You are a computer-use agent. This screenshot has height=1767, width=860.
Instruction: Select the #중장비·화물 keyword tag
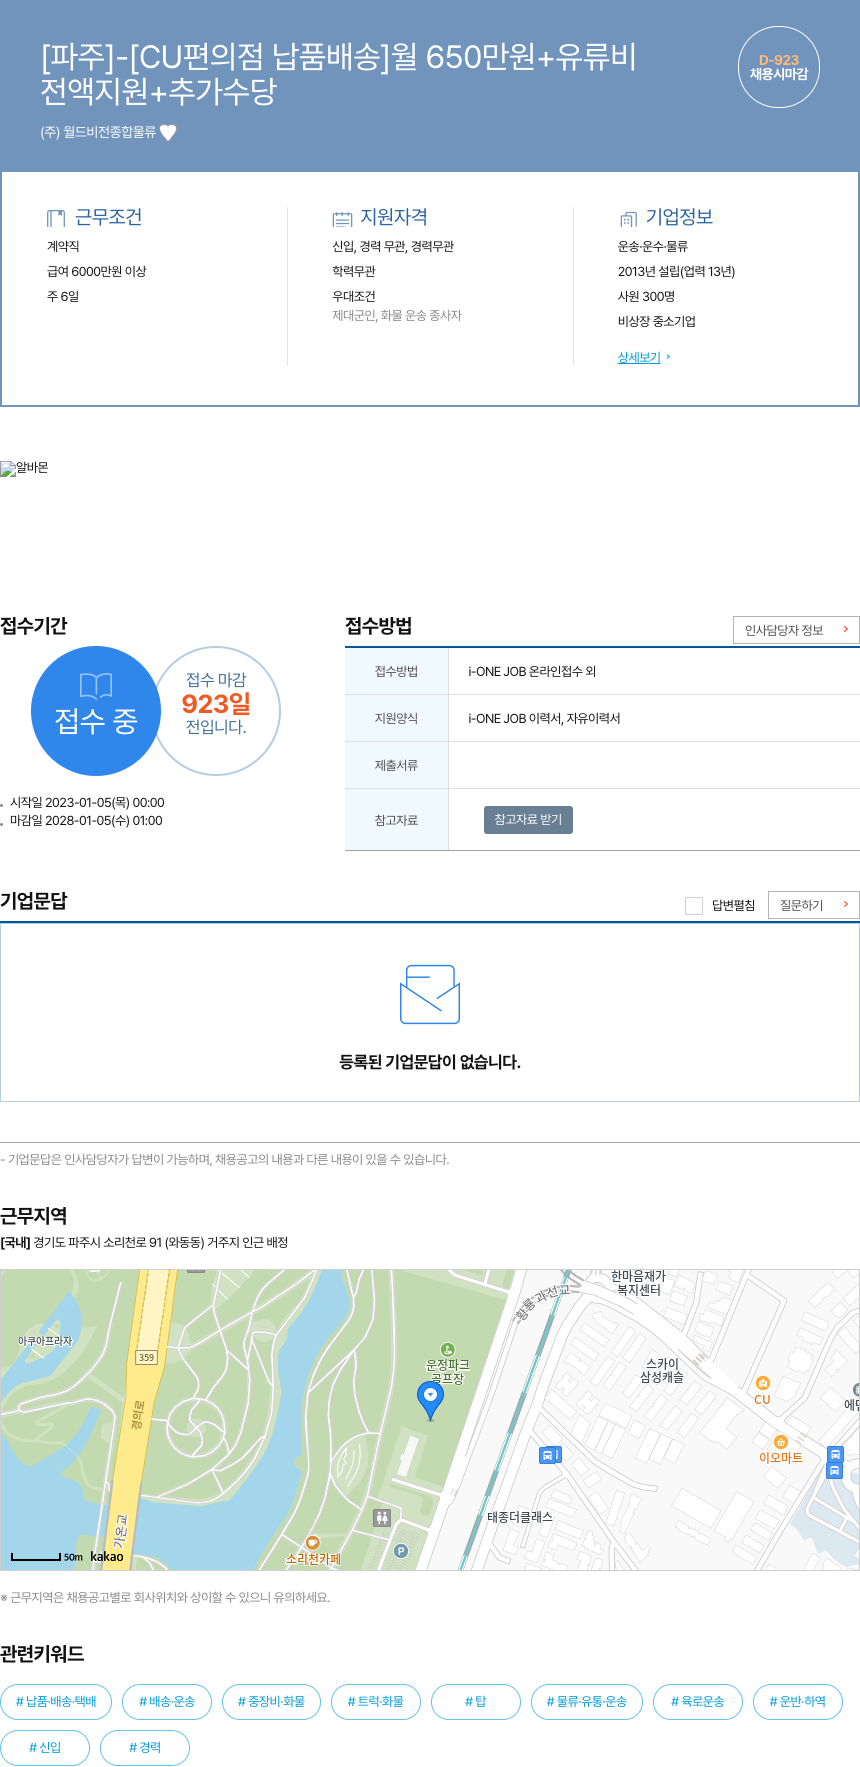[x=271, y=1702]
